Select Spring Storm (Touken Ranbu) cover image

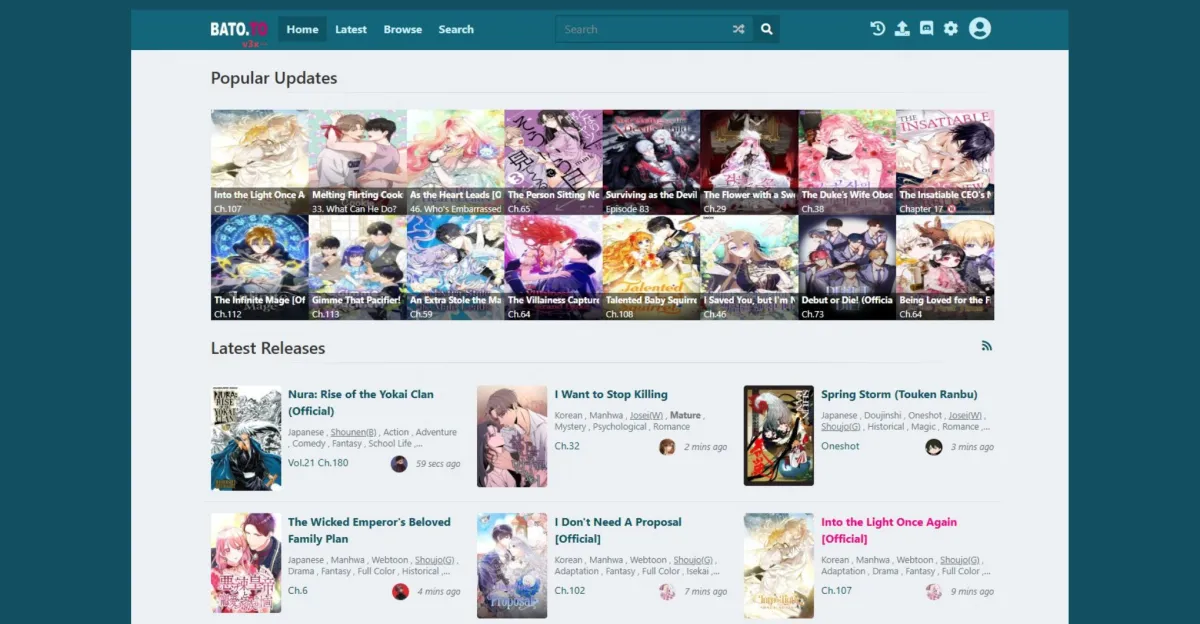coord(778,436)
